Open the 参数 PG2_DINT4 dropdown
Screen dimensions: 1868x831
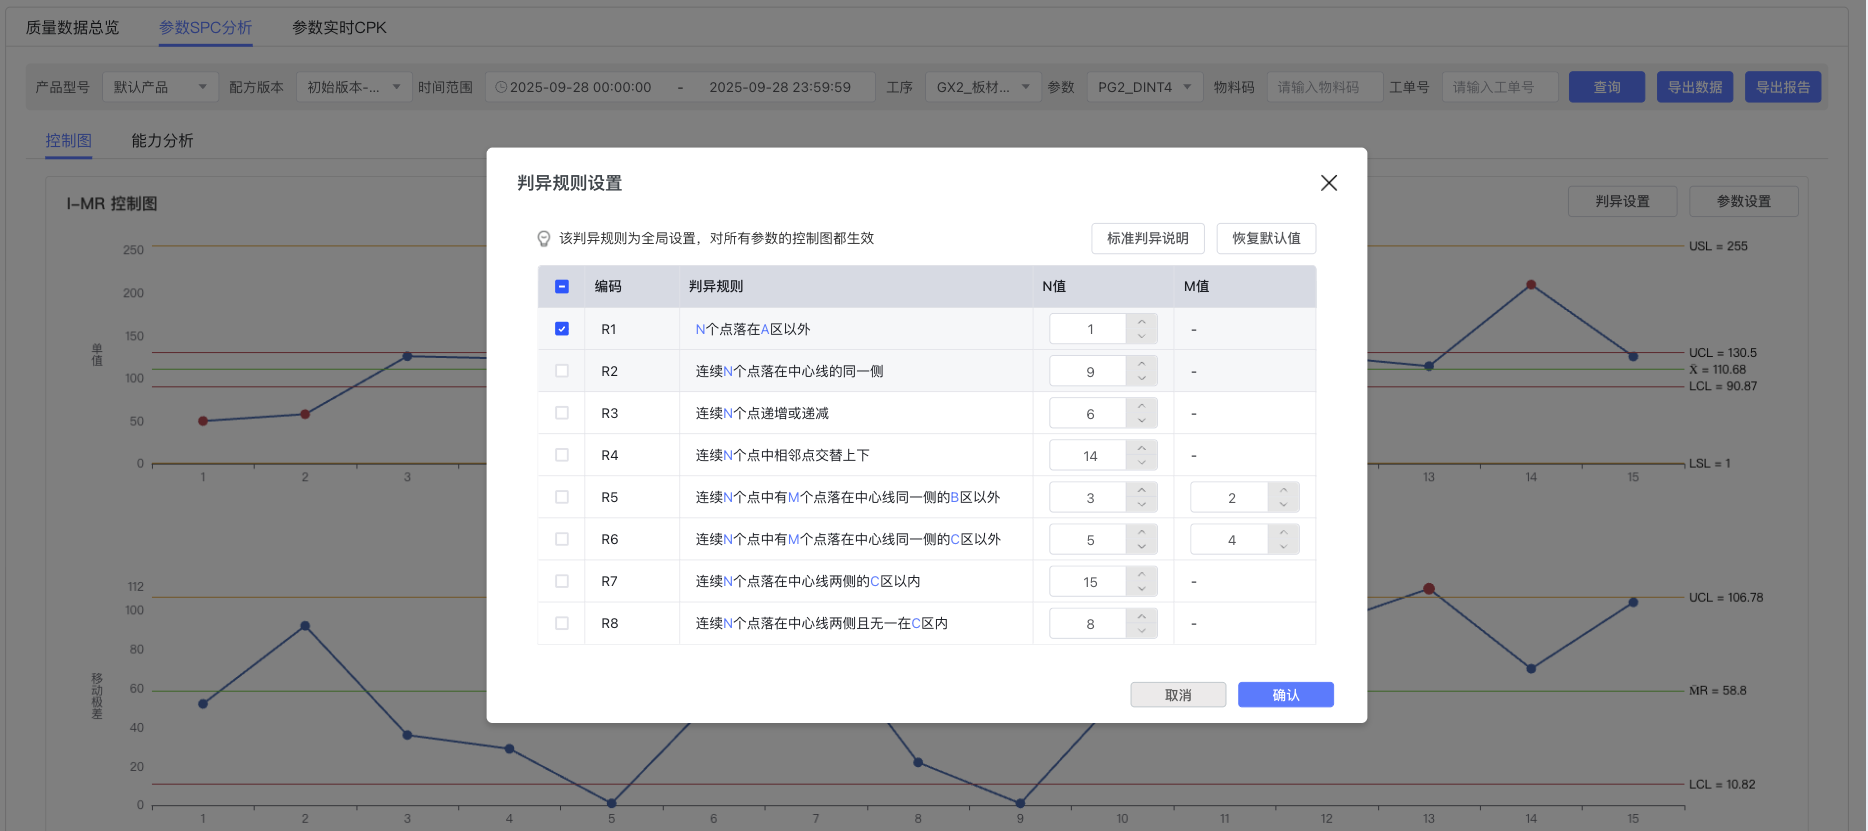click(1144, 87)
